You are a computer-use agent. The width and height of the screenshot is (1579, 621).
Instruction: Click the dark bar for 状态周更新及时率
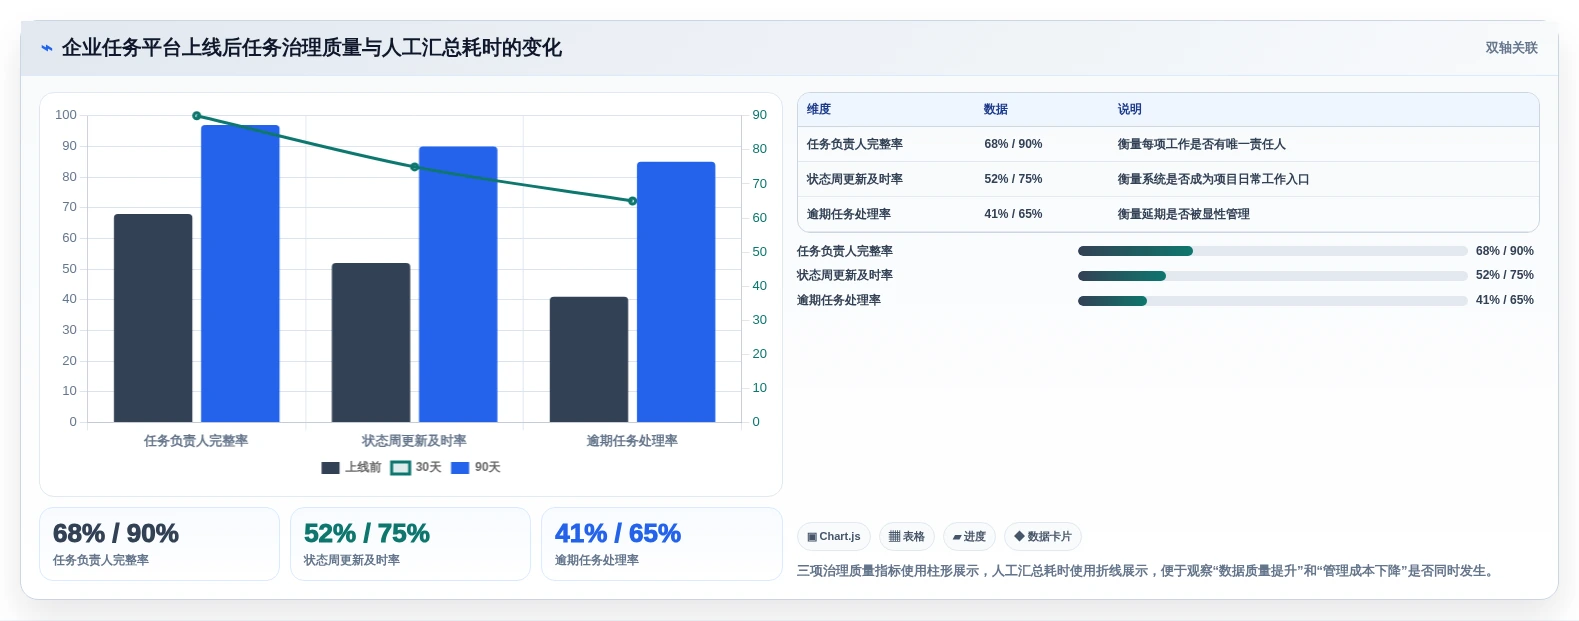371,342
